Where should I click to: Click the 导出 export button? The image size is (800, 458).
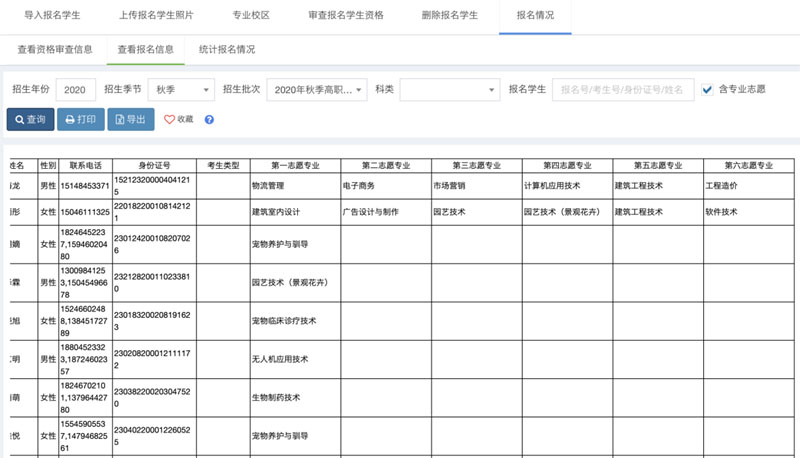pyautogui.click(x=131, y=119)
